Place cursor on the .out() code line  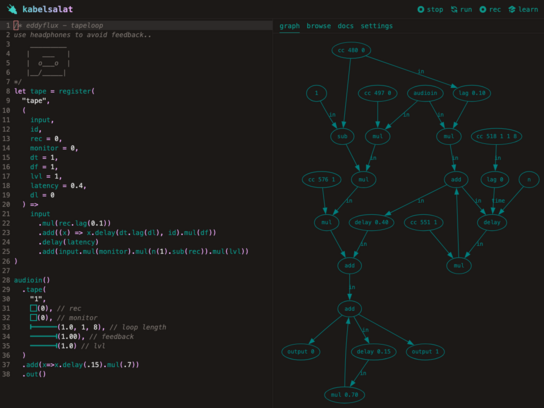pyautogui.click(x=34, y=374)
